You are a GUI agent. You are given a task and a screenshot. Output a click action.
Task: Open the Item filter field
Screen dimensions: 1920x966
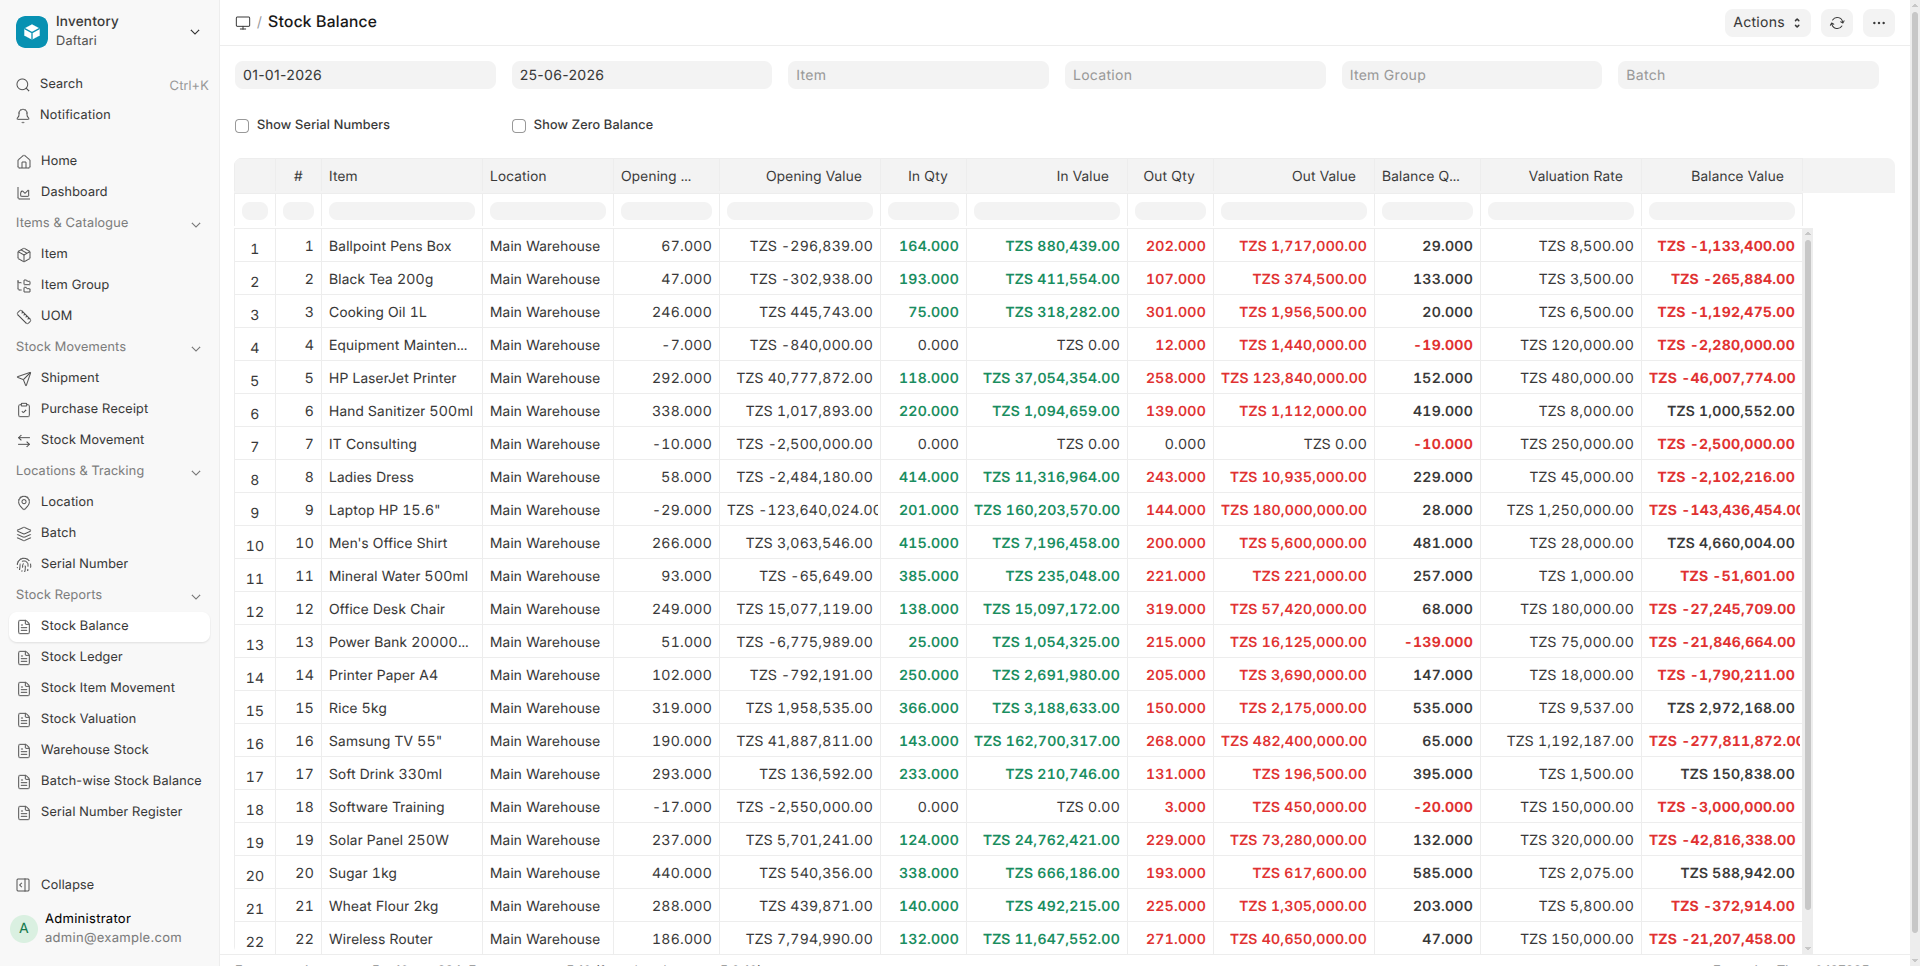coord(918,75)
